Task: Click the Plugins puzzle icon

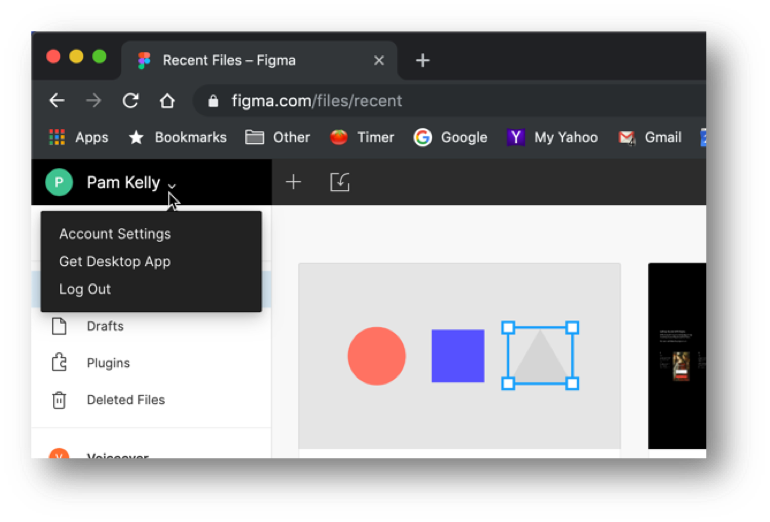Action: tap(59, 362)
